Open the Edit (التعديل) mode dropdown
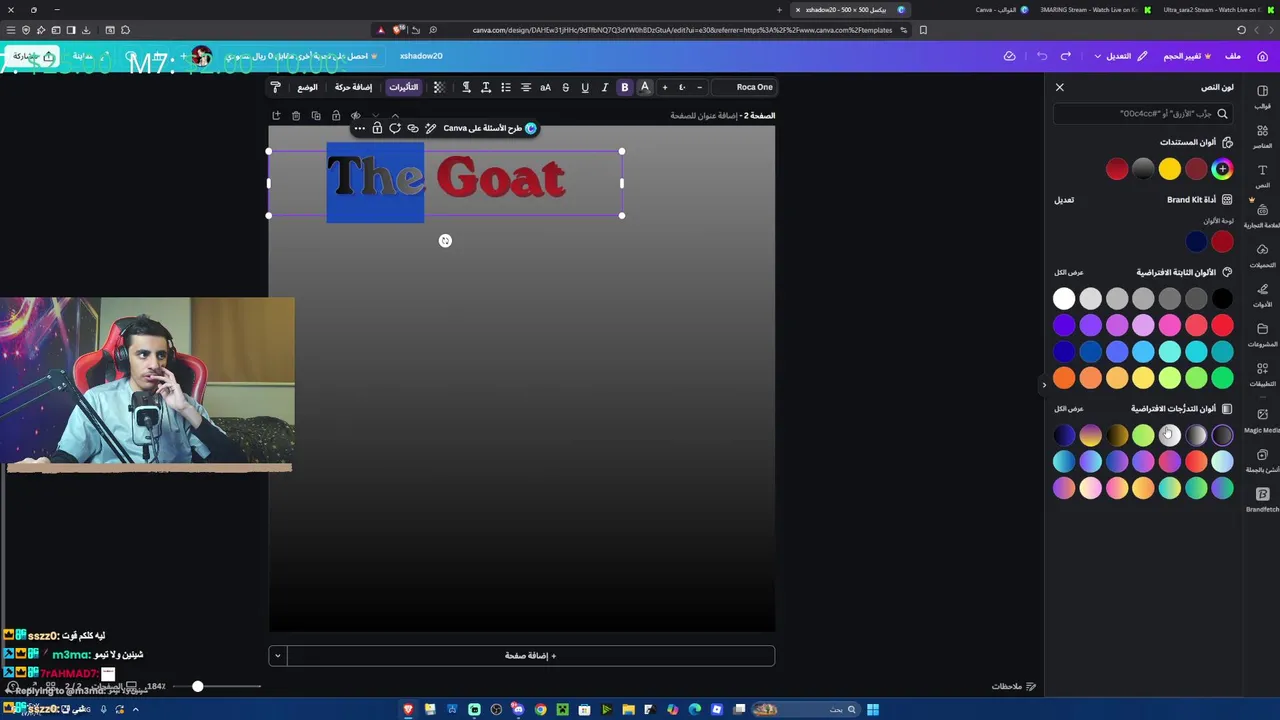 (x=1120, y=56)
